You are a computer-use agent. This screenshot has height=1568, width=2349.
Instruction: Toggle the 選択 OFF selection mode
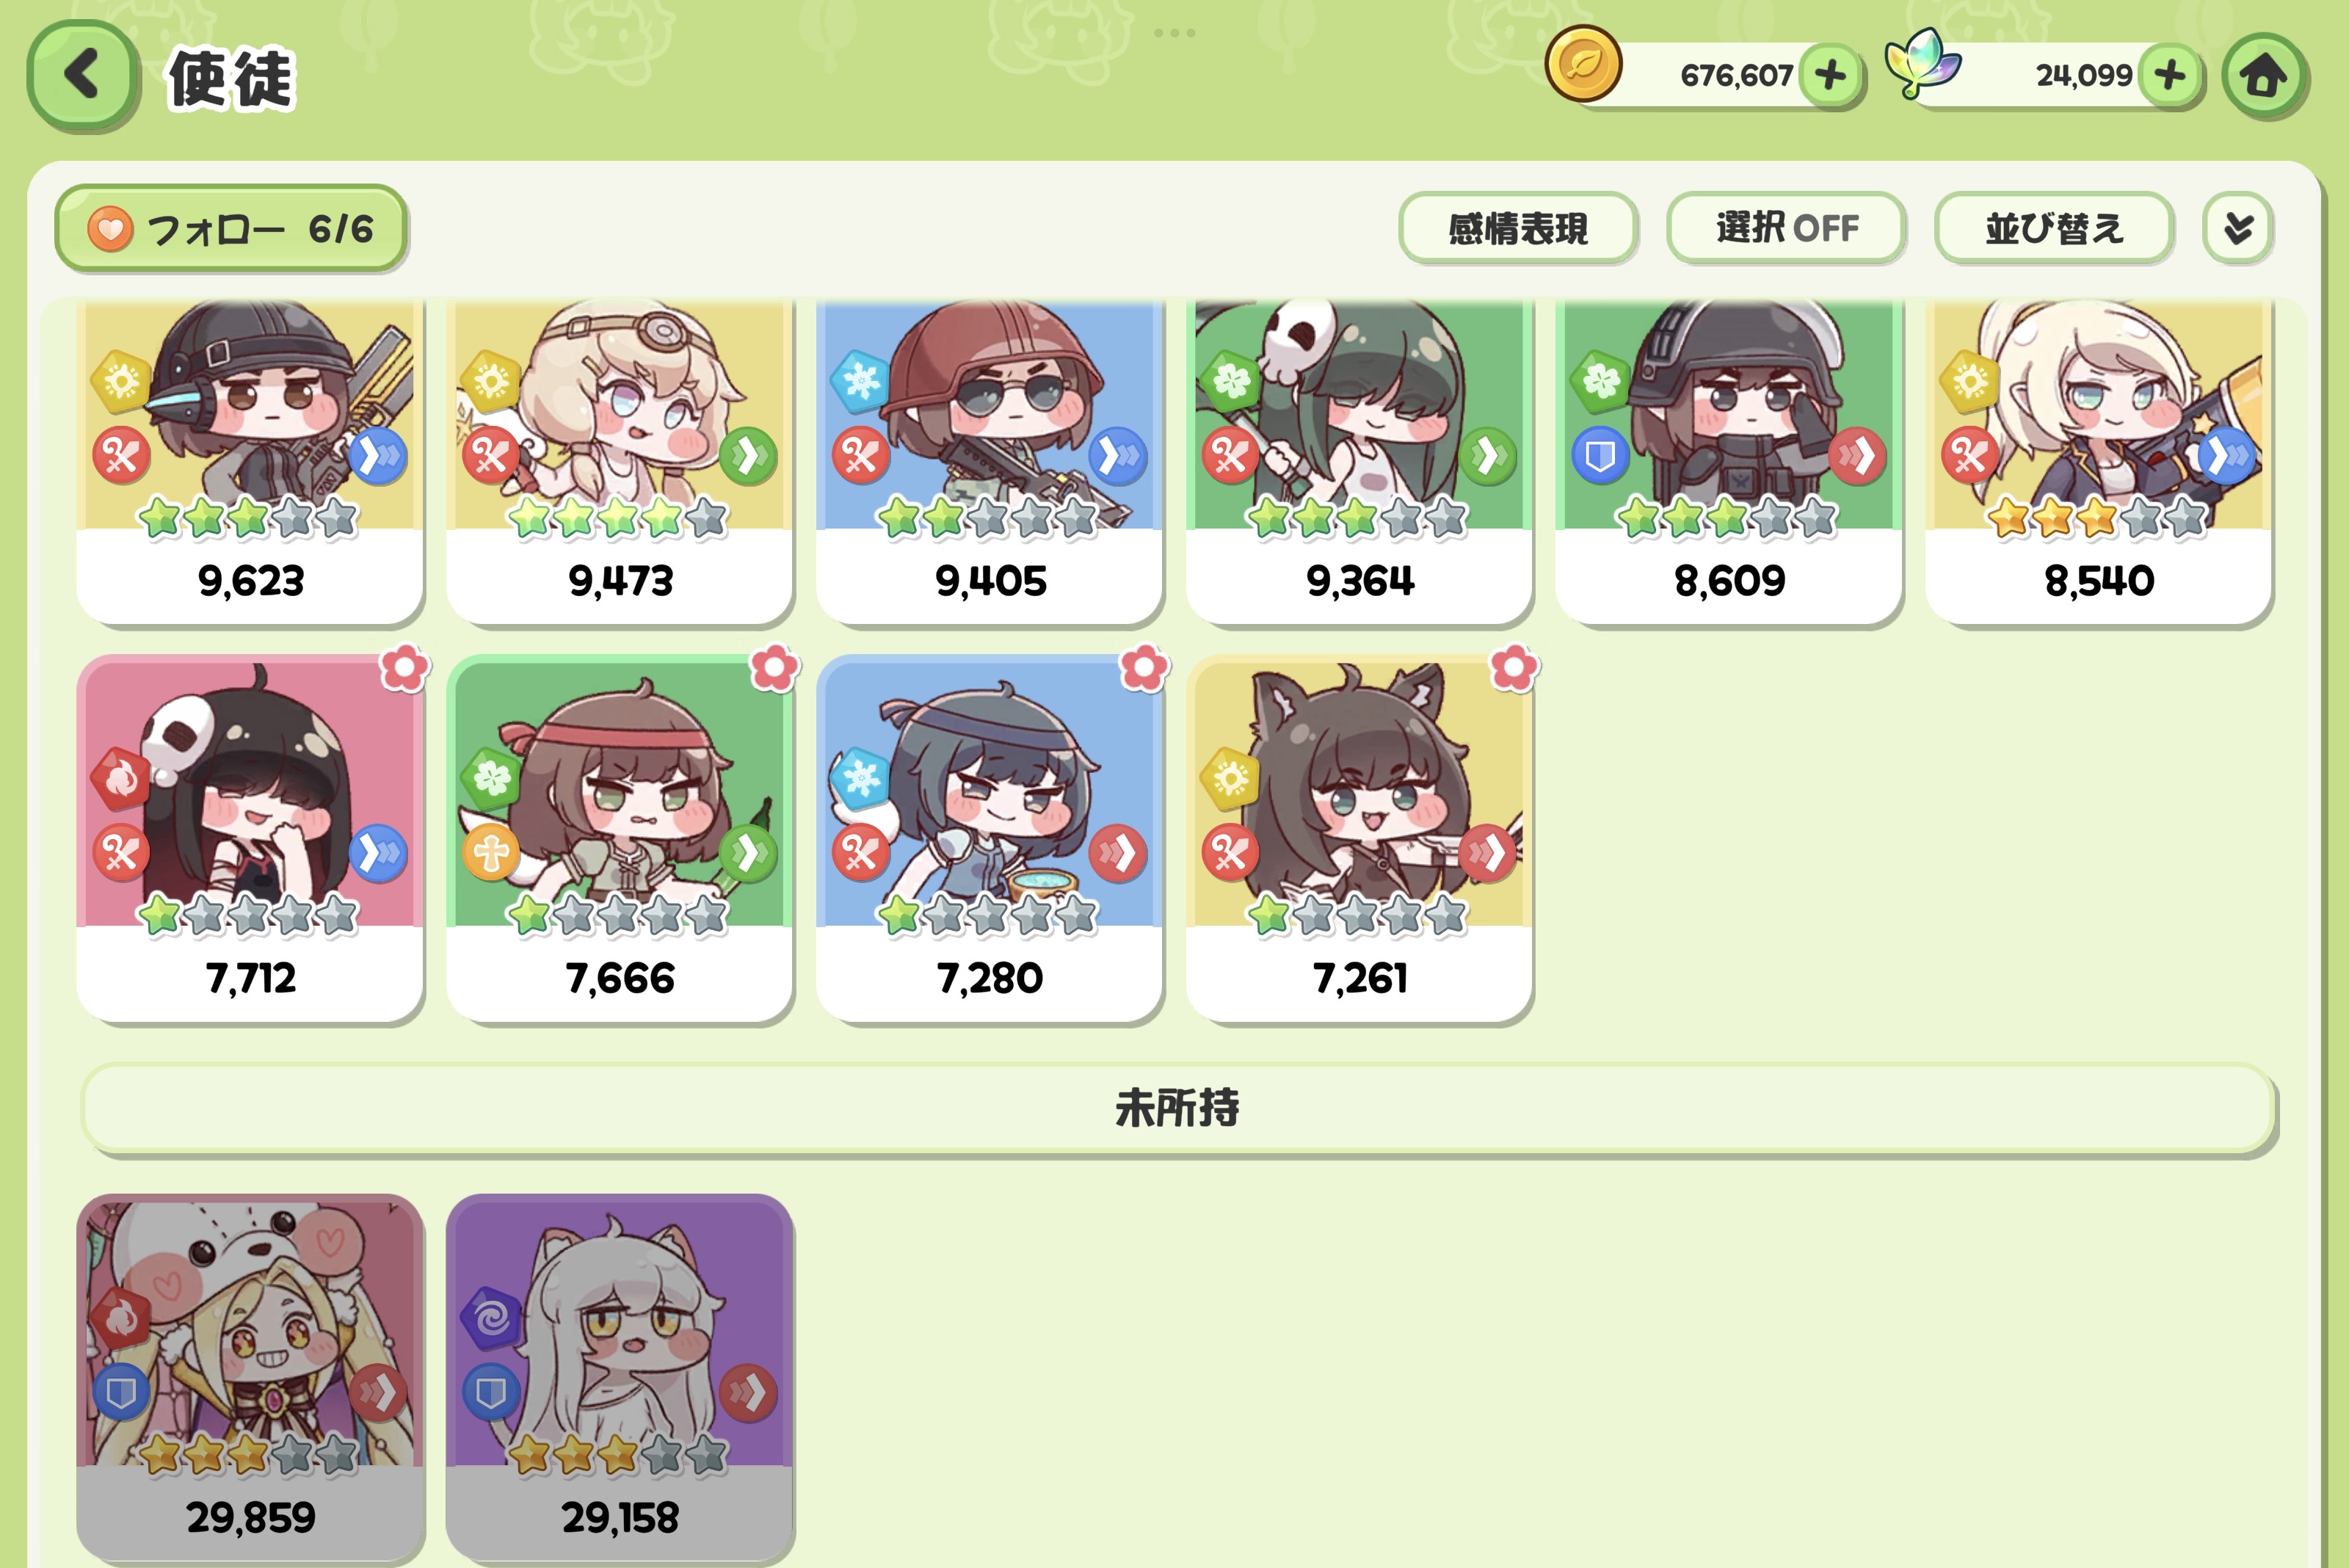tap(1786, 228)
